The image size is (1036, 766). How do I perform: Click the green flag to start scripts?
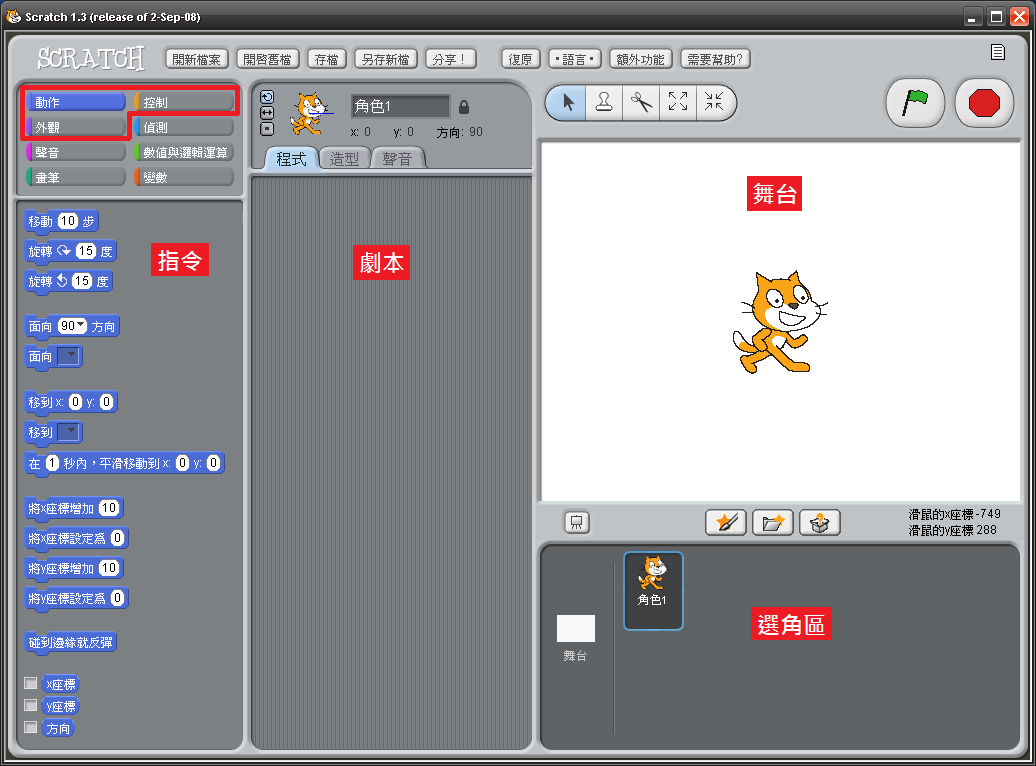915,103
